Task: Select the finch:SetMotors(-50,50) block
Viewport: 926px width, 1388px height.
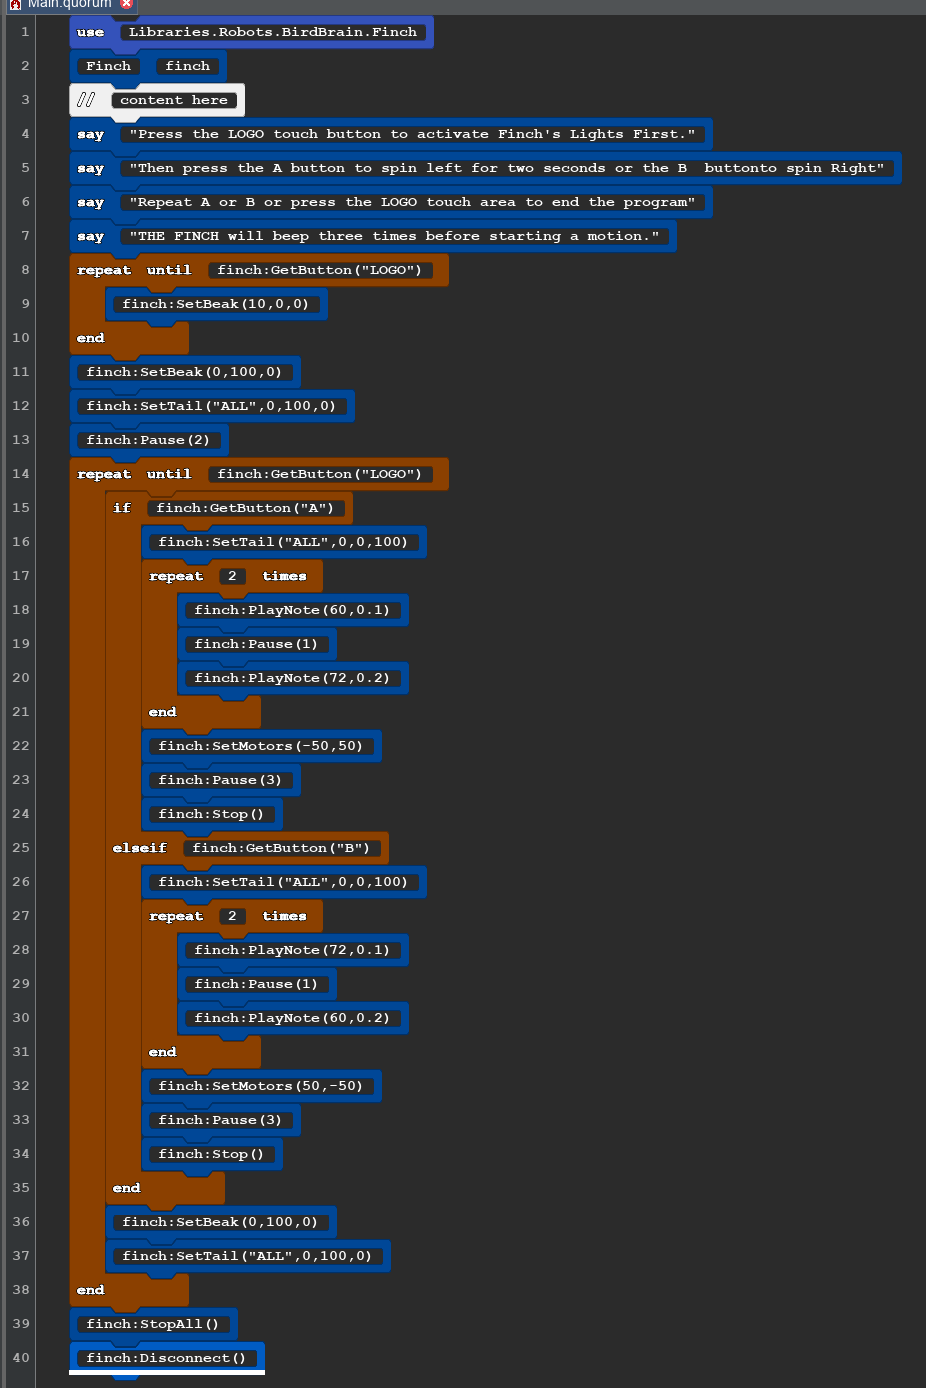Action: pyautogui.click(x=262, y=745)
